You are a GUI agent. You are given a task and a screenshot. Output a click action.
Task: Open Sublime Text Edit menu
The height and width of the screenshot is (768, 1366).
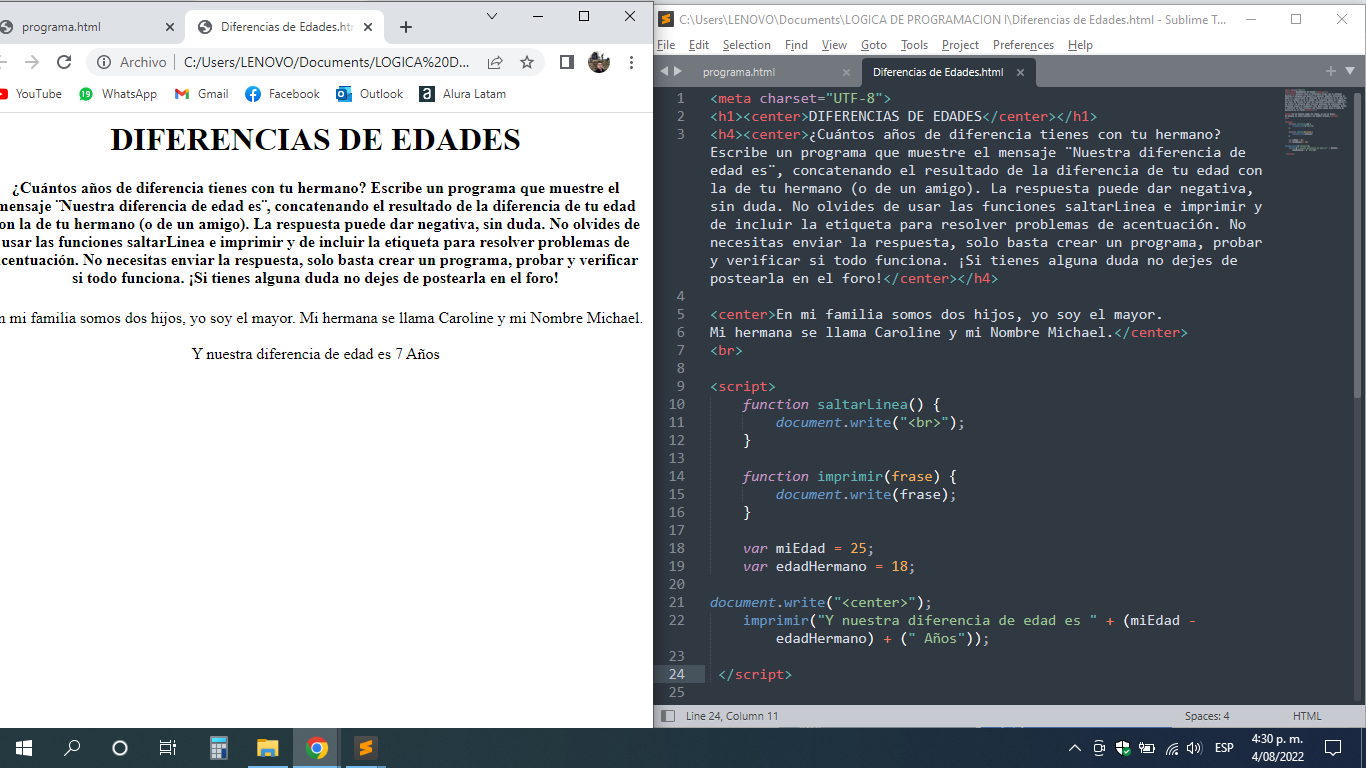click(x=699, y=45)
